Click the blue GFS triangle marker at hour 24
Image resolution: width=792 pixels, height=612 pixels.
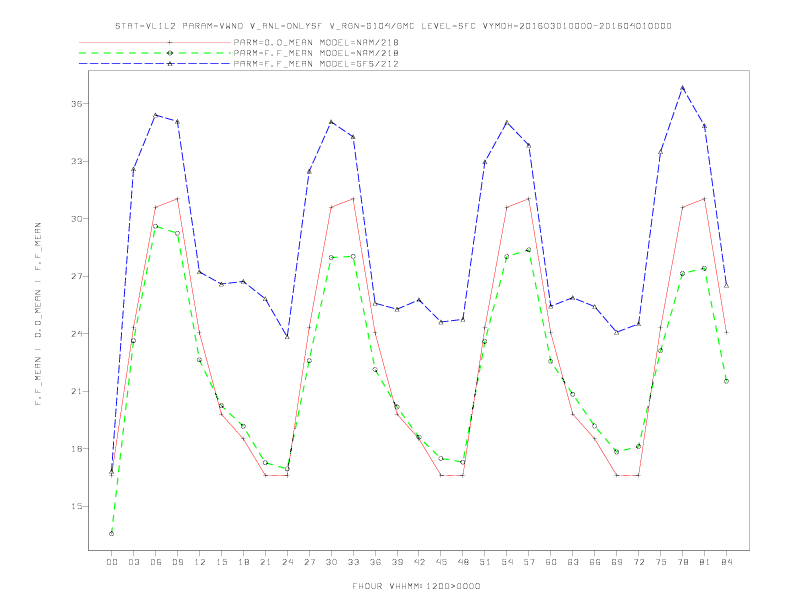287,336
